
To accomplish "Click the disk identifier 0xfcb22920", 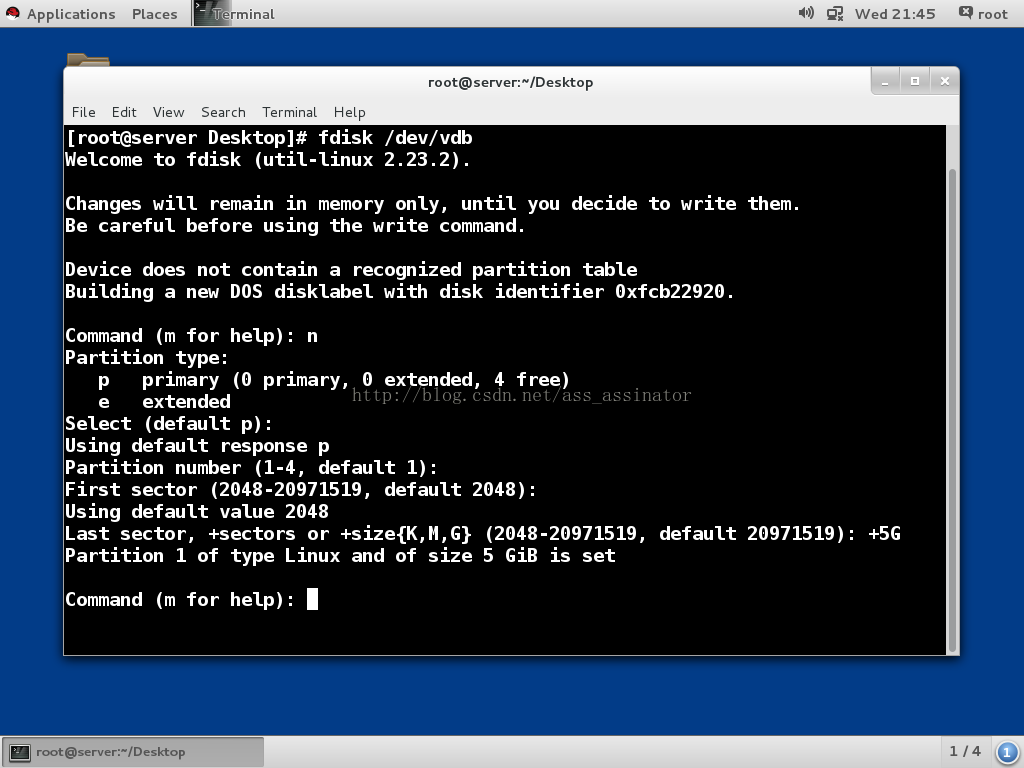I will point(669,292).
